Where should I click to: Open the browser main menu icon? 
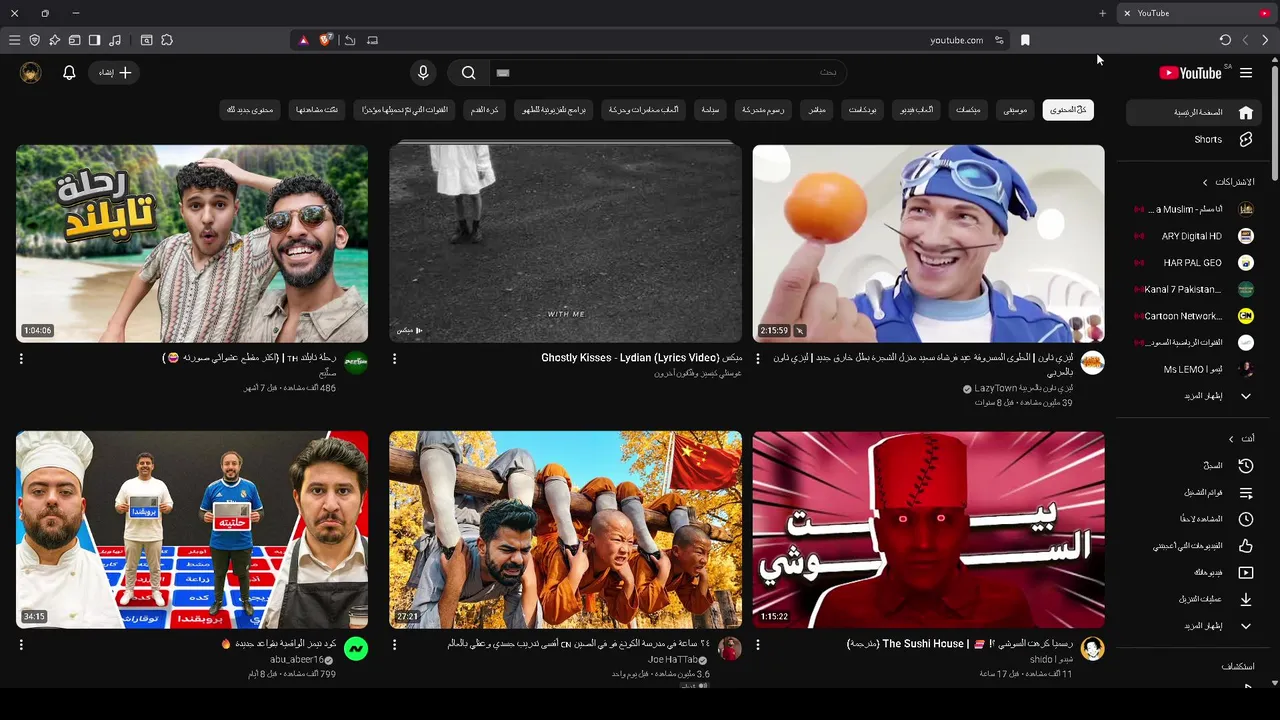14,40
